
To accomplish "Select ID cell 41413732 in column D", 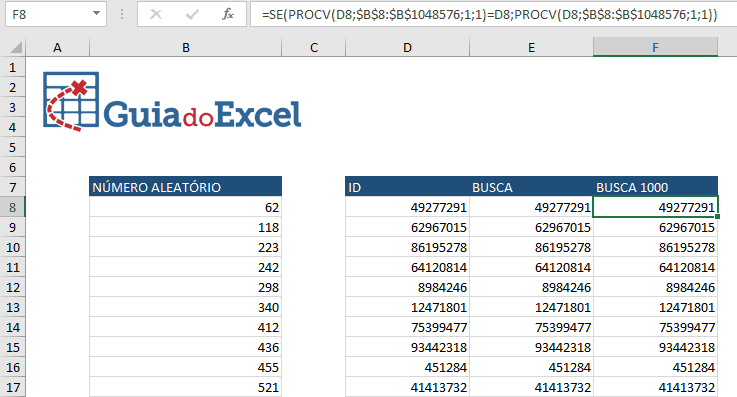I will click(x=407, y=387).
